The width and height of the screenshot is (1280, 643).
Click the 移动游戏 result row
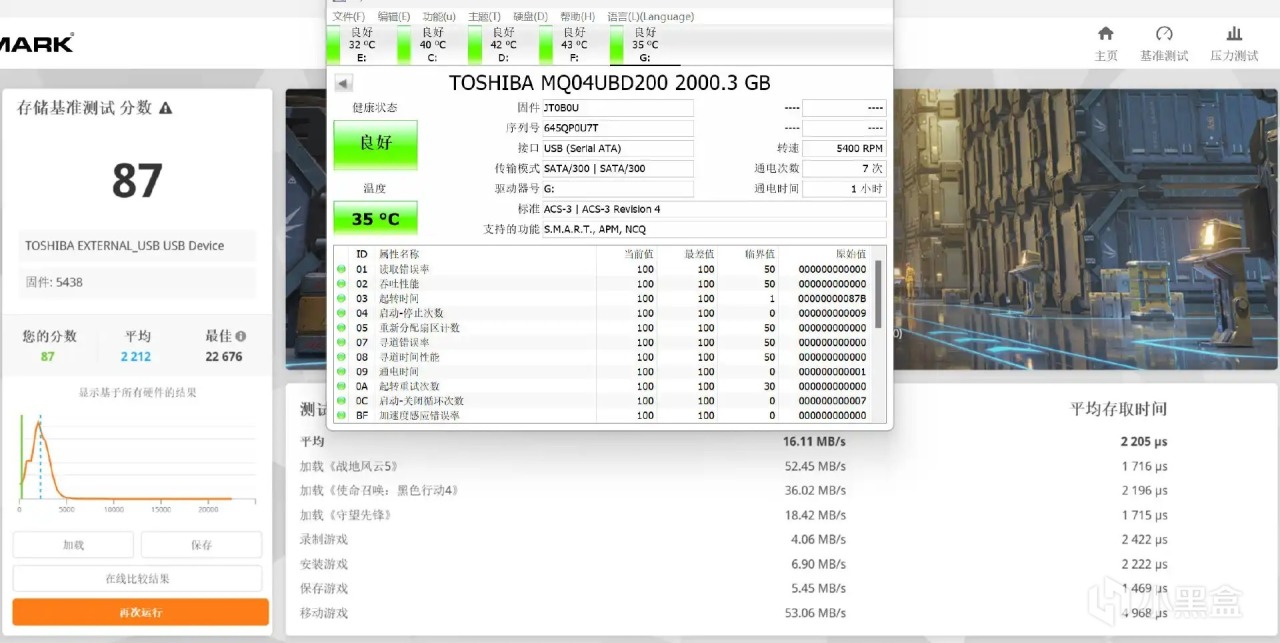click(x=734, y=613)
